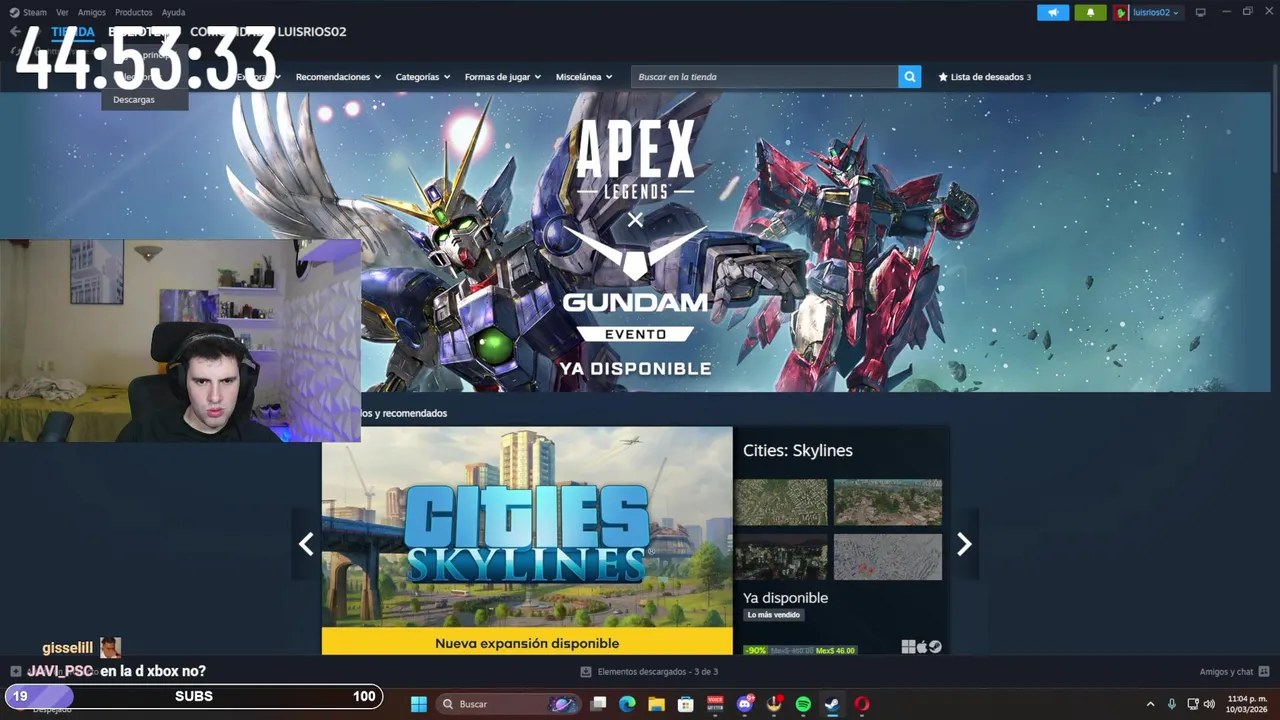The height and width of the screenshot is (720, 1280).
Task: Show hidden system tray icons chevron
Action: click(x=1150, y=704)
